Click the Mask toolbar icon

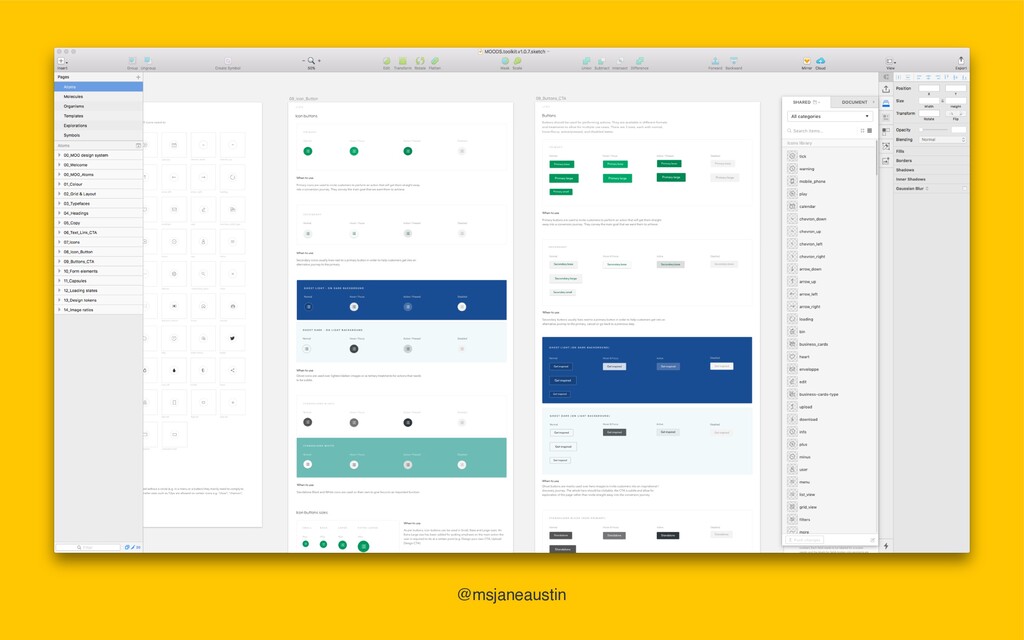click(505, 62)
